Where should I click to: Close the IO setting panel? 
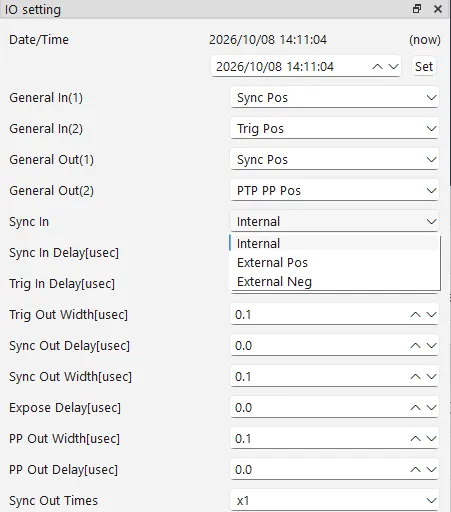(x=438, y=9)
